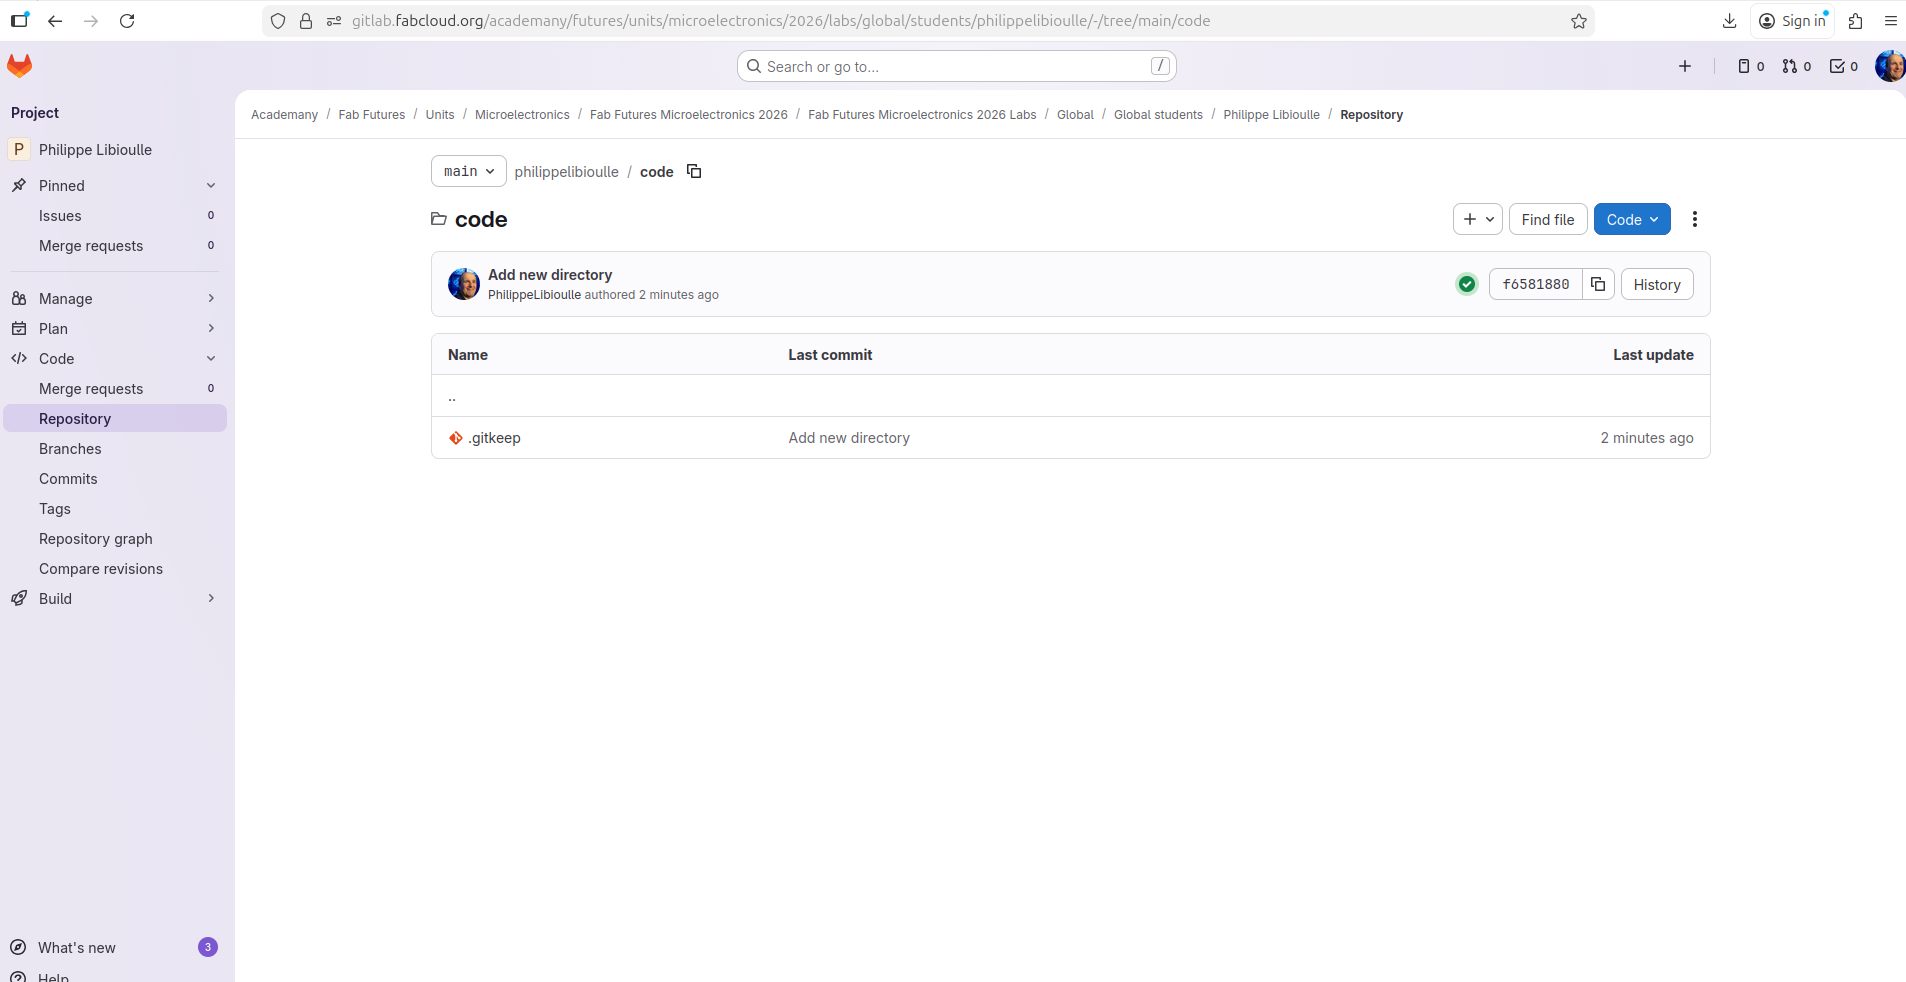Screen dimensions: 1906x982
Task: Open Branches in the sidebar
Action: 70,448
